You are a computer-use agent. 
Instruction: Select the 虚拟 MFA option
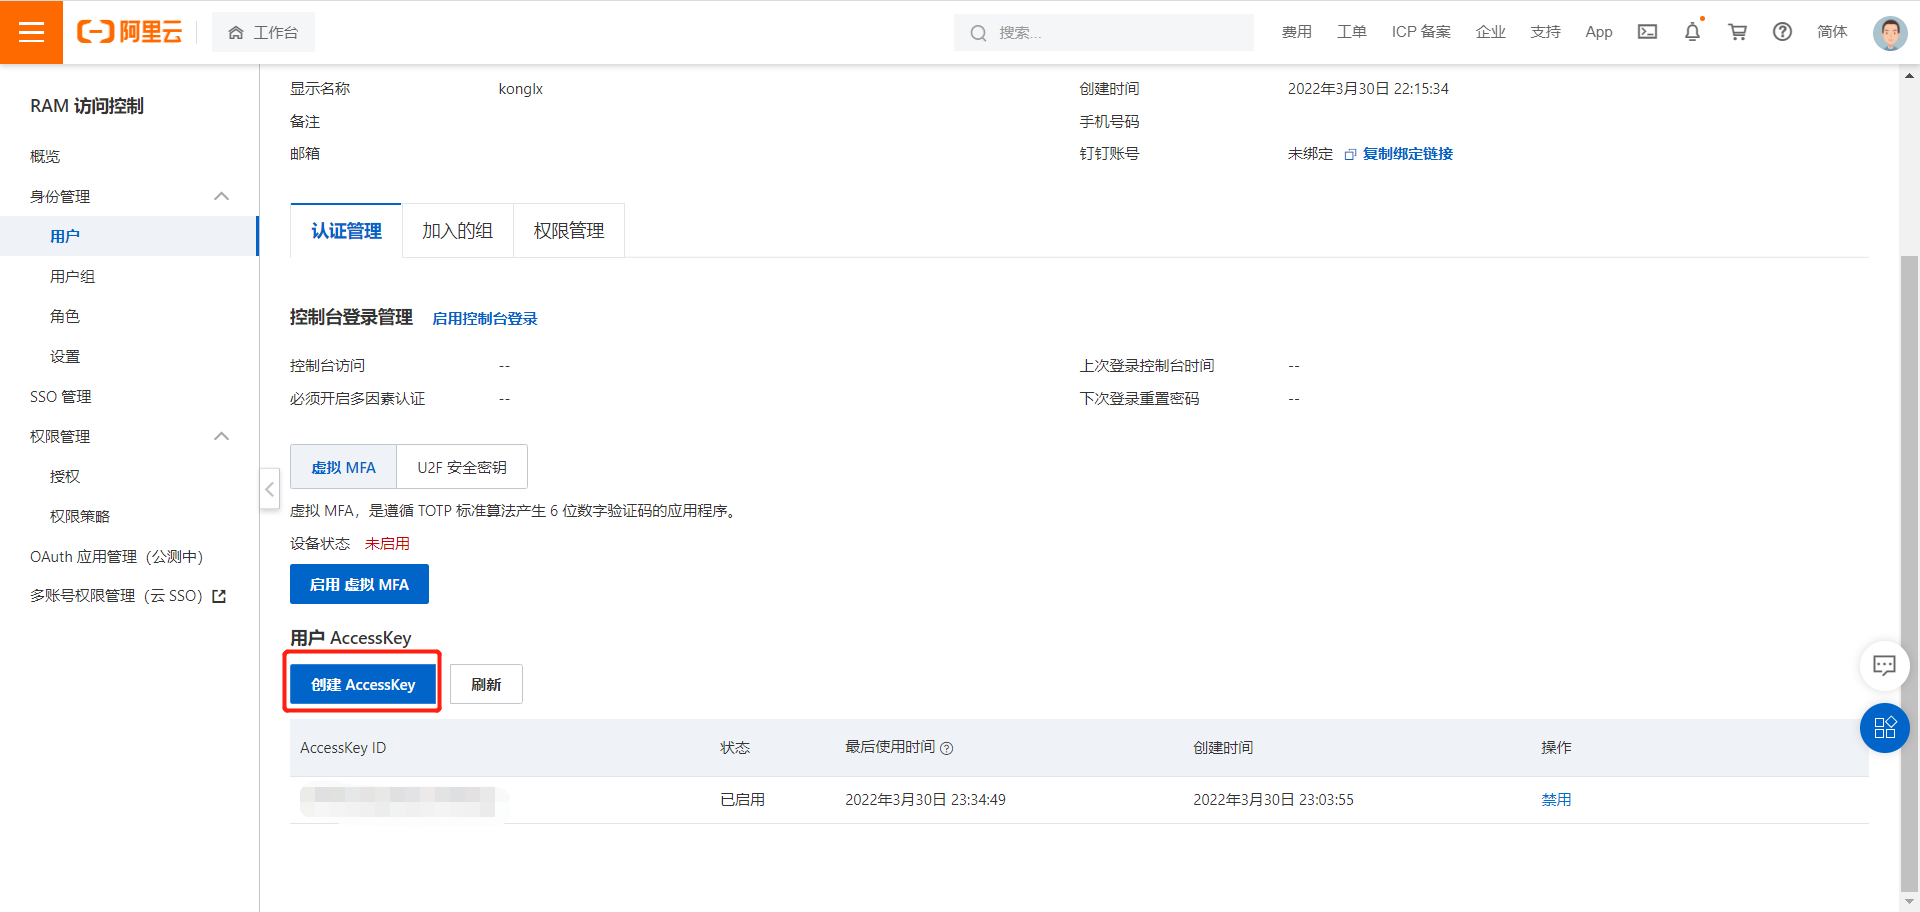click(x=343, y=467)
